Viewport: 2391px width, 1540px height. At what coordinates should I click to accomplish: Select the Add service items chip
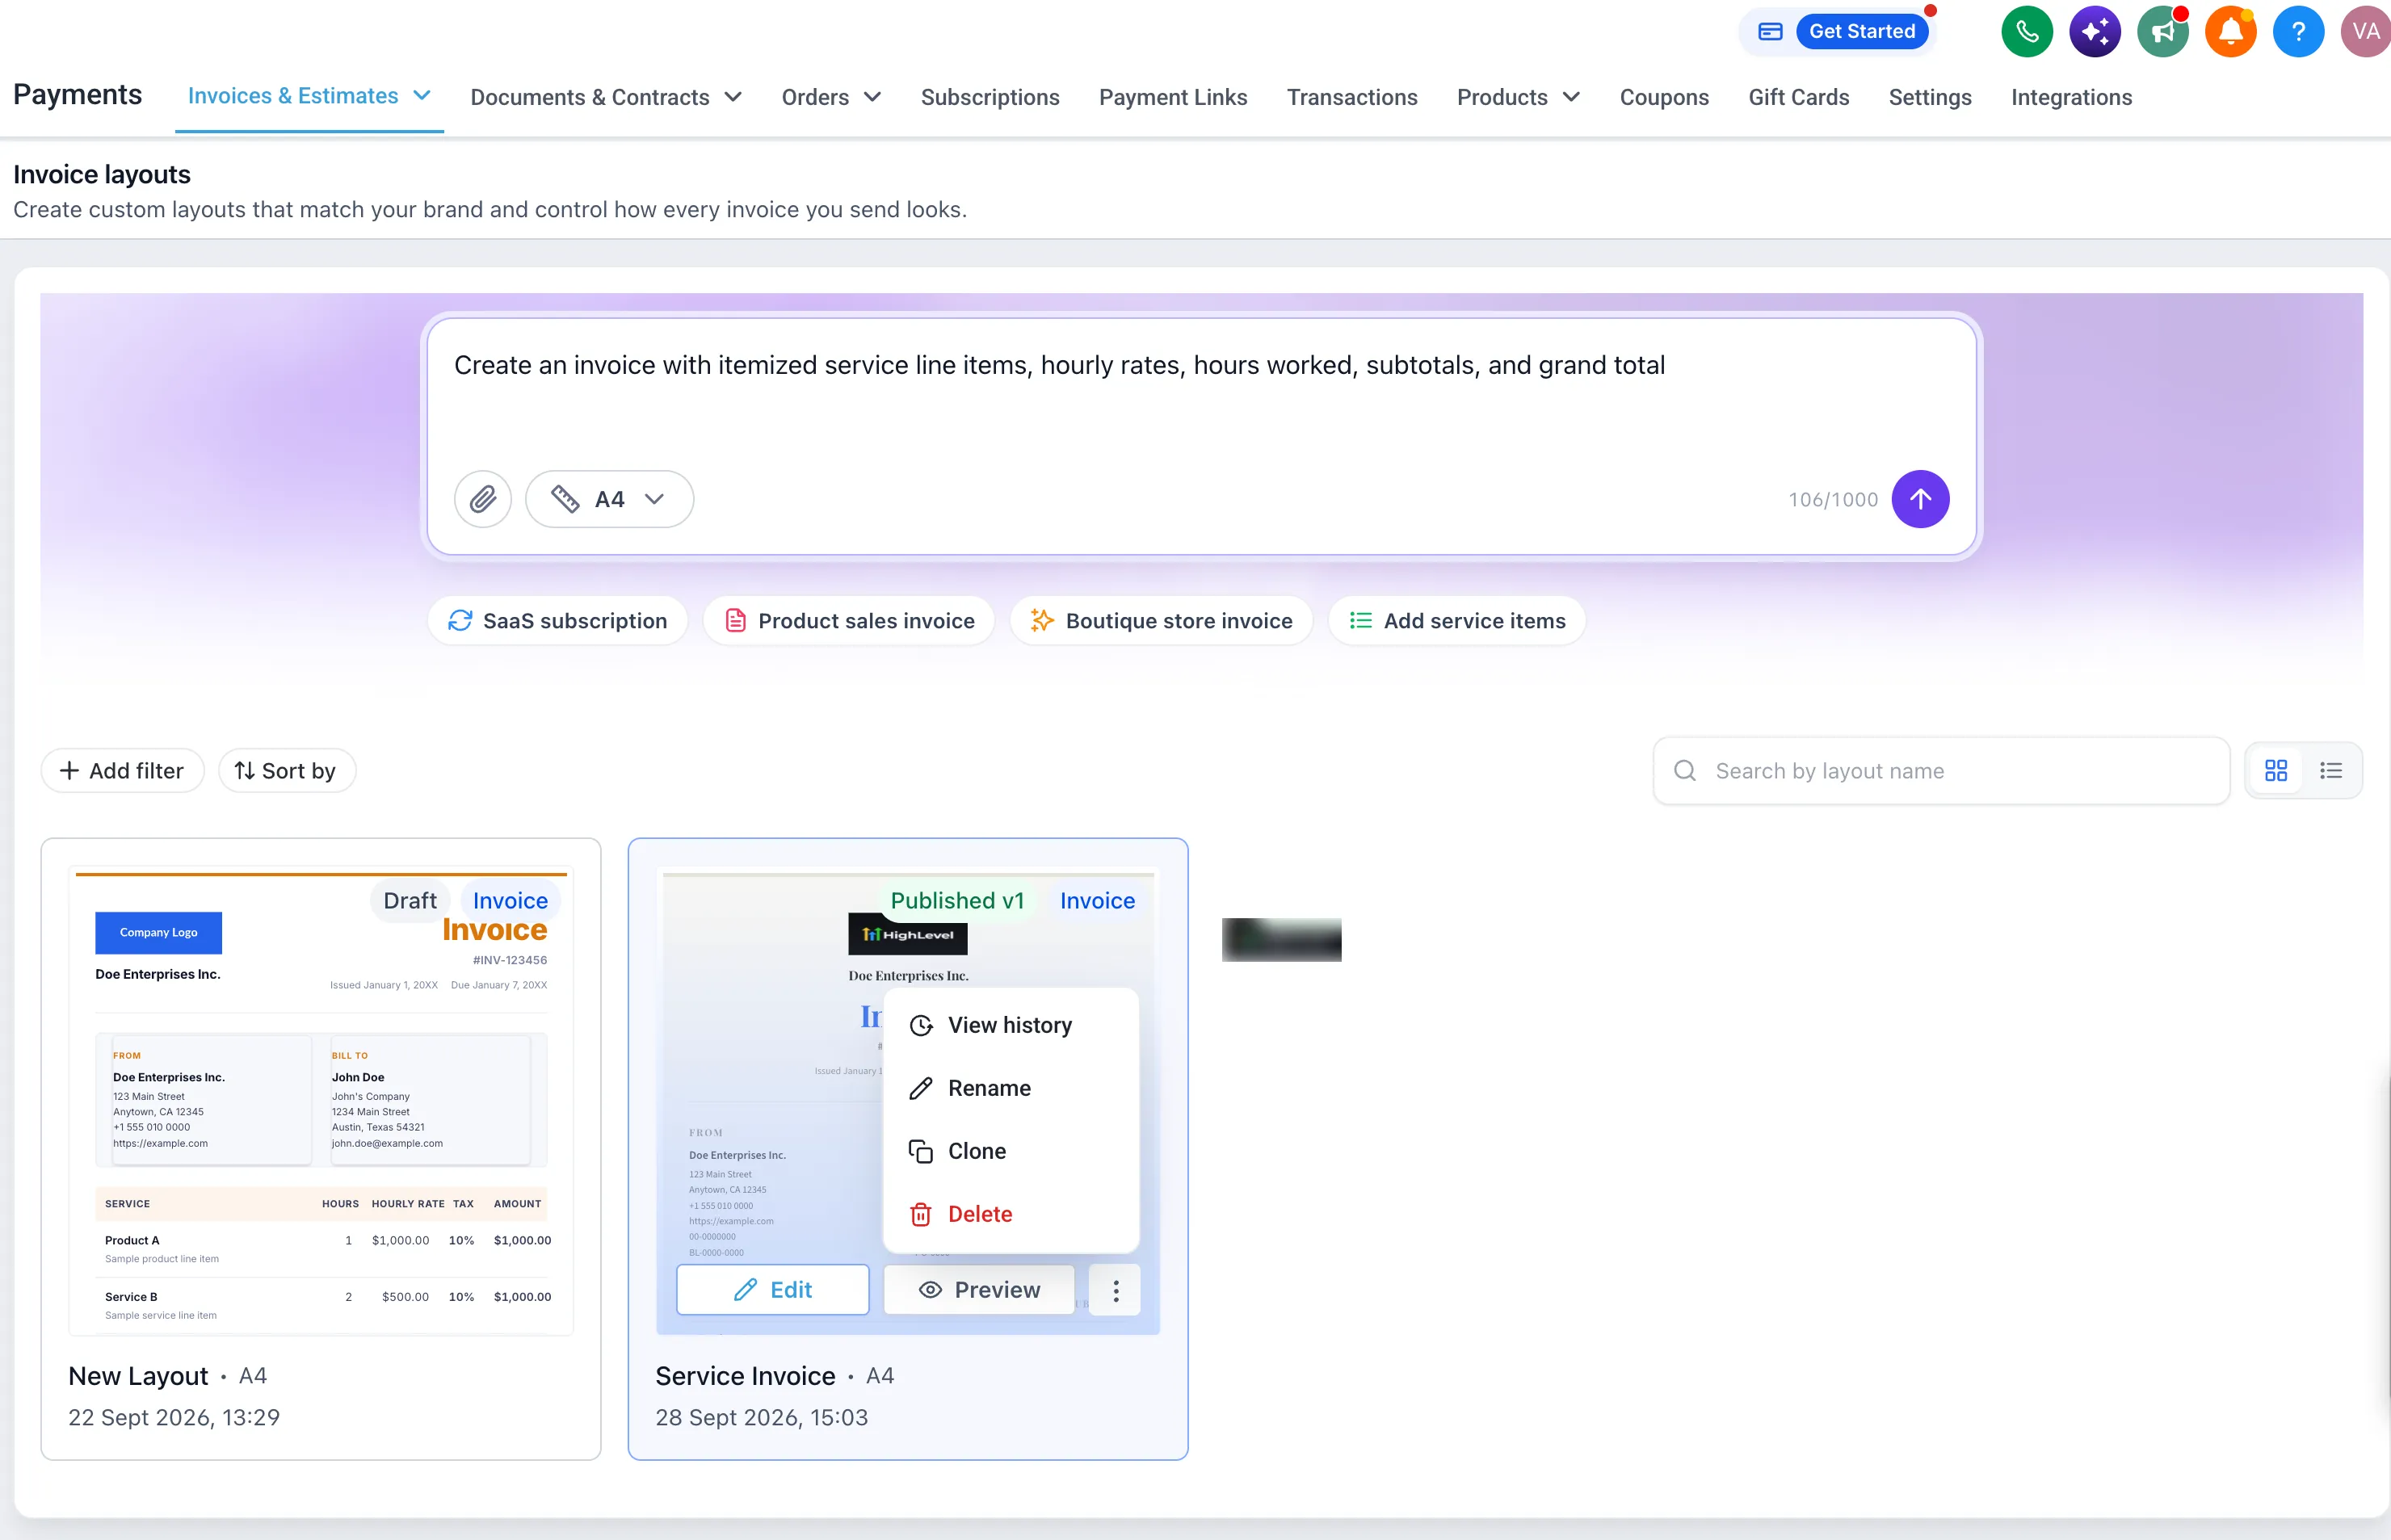click(x=1456, y=620)
